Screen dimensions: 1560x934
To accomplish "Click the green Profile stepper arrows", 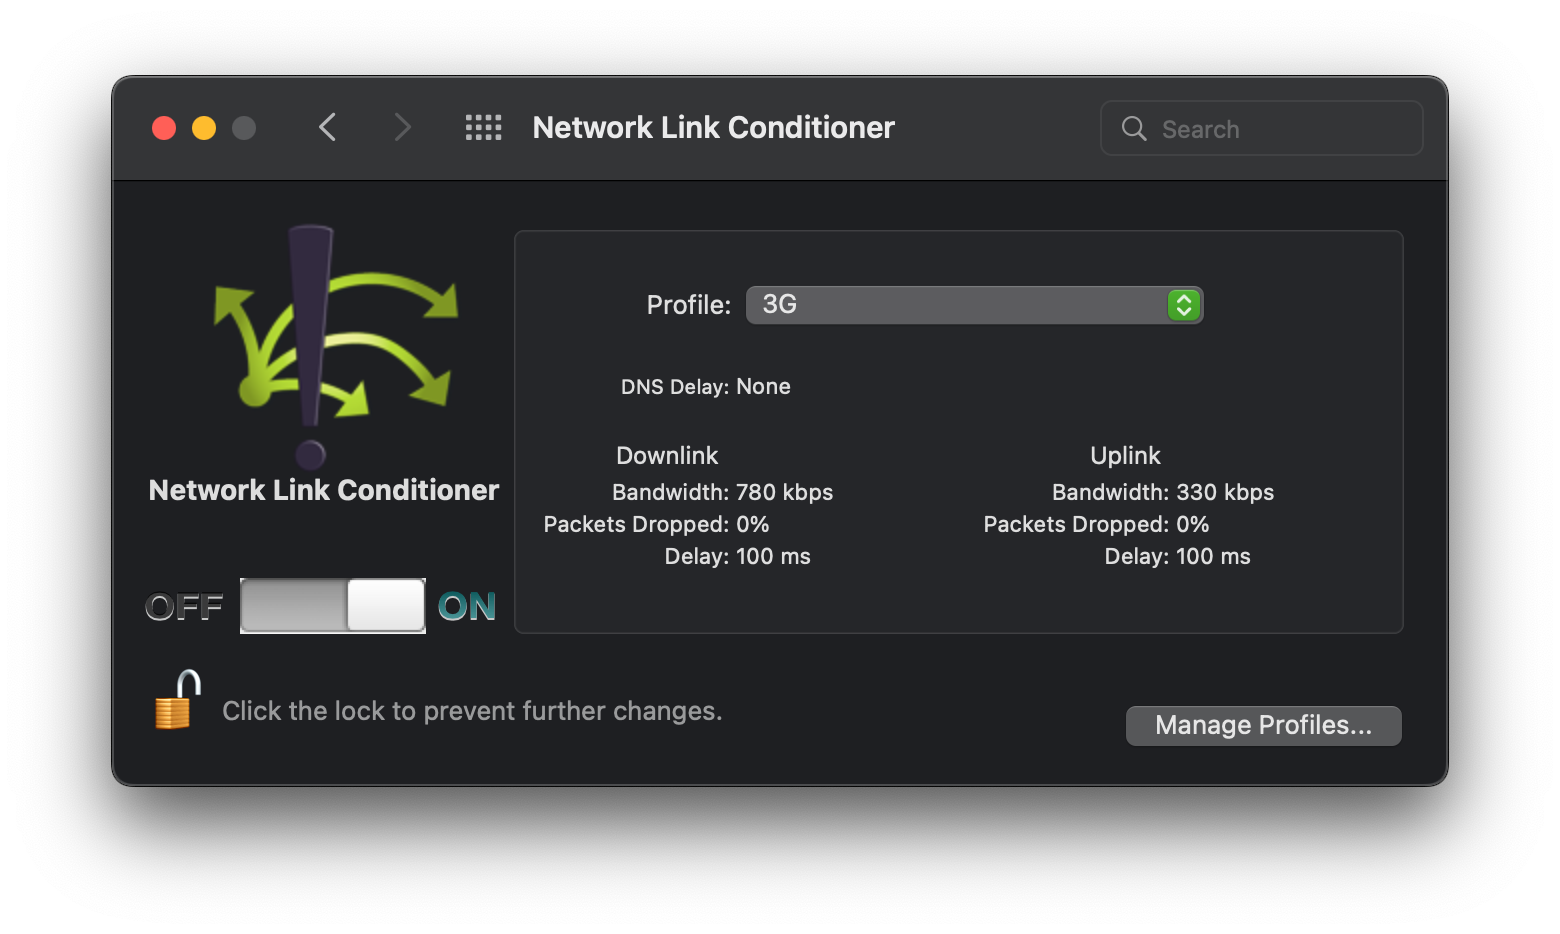I will click(1184, 305).
